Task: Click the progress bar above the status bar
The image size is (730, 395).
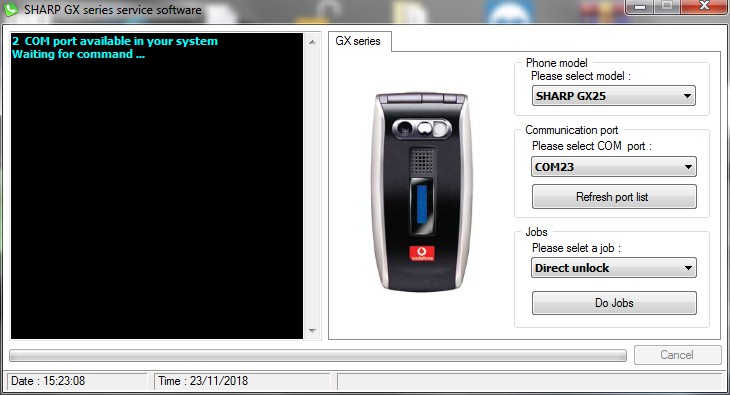Action: pyautogui.click(x=318, y=356)
